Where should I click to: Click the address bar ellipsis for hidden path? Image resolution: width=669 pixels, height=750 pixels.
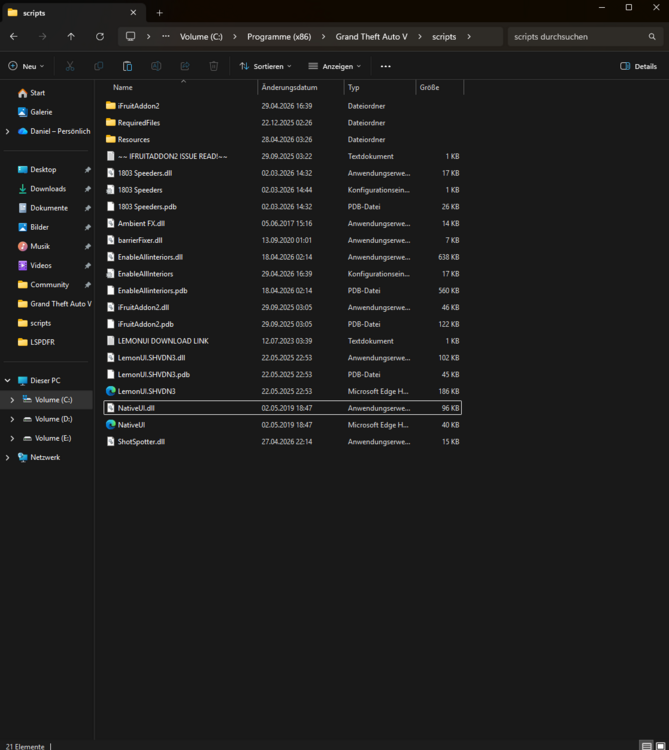coord(165,36)
